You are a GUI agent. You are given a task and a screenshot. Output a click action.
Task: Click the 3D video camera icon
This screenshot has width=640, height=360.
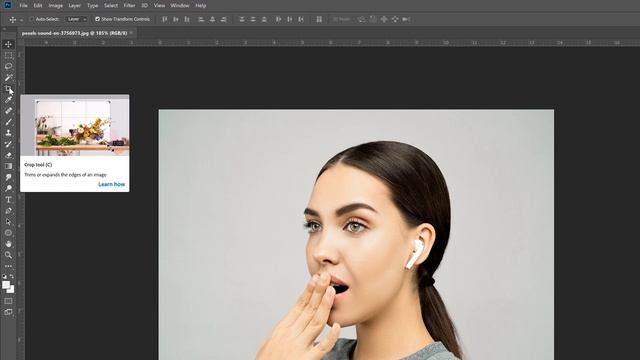point(406,19)
